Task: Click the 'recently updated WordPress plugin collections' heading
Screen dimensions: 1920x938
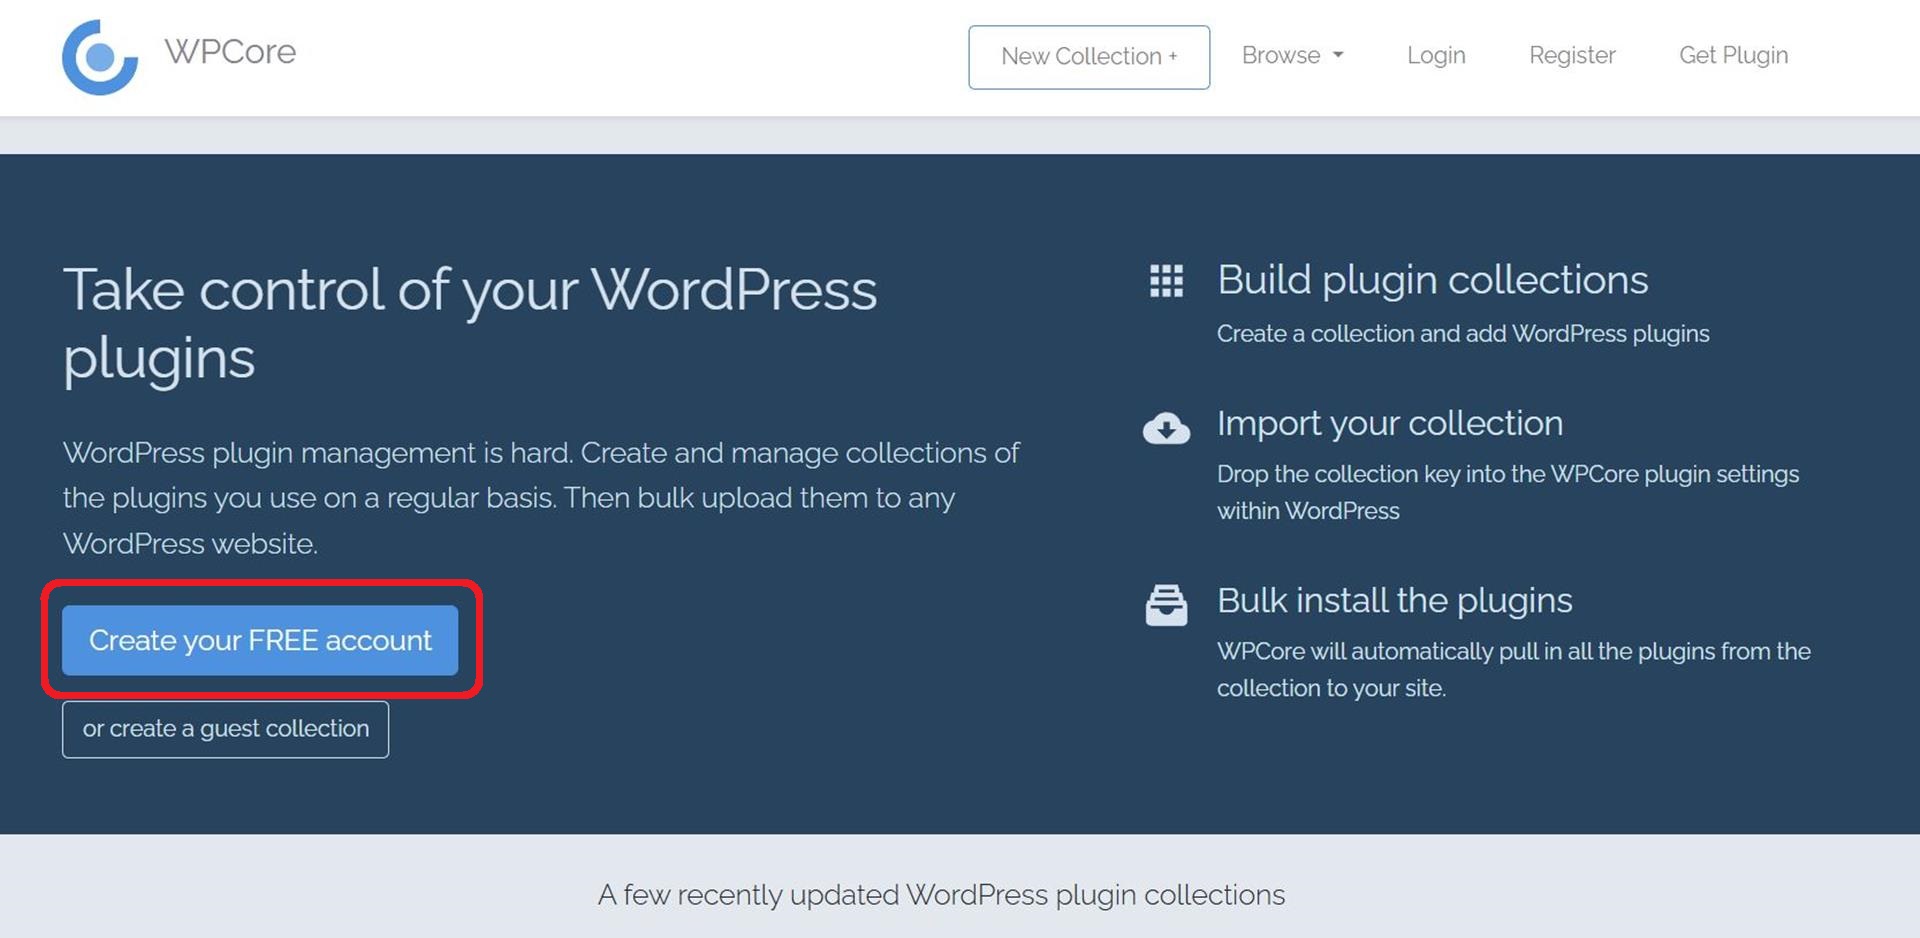Action: click(x=941, y=894)
